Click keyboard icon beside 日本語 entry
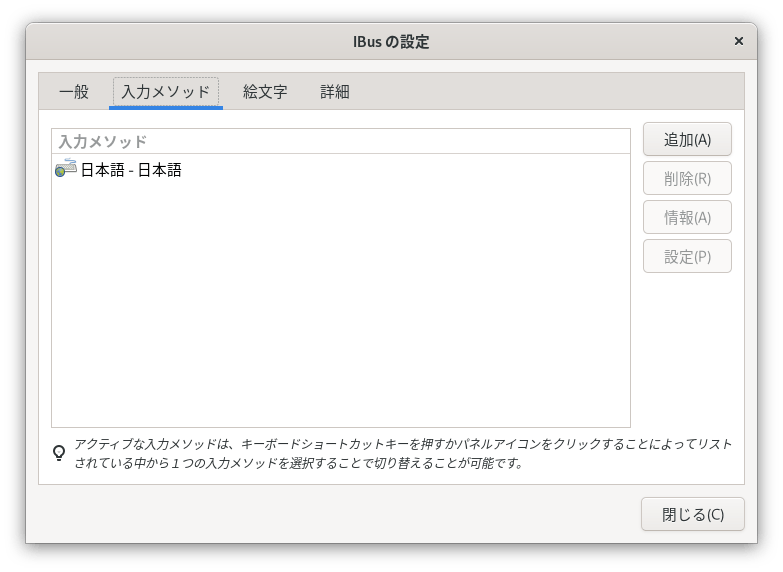The image size is (783, 572). 65,169
